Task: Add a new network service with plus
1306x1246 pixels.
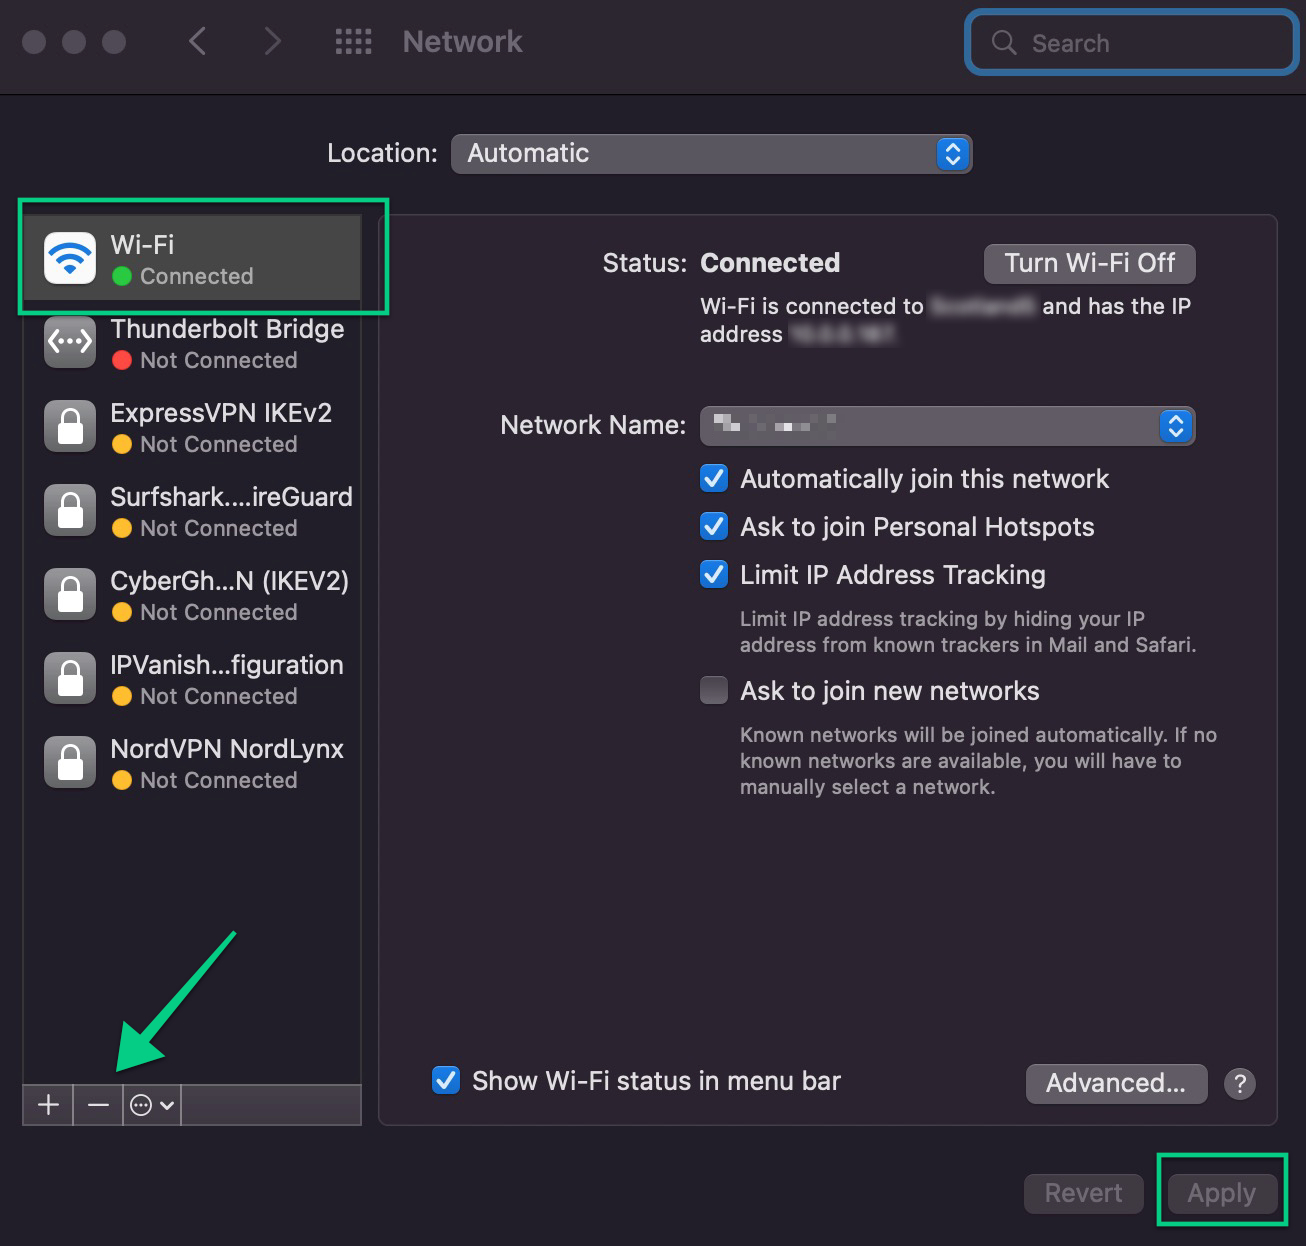Action: [x=48, y=1105]
